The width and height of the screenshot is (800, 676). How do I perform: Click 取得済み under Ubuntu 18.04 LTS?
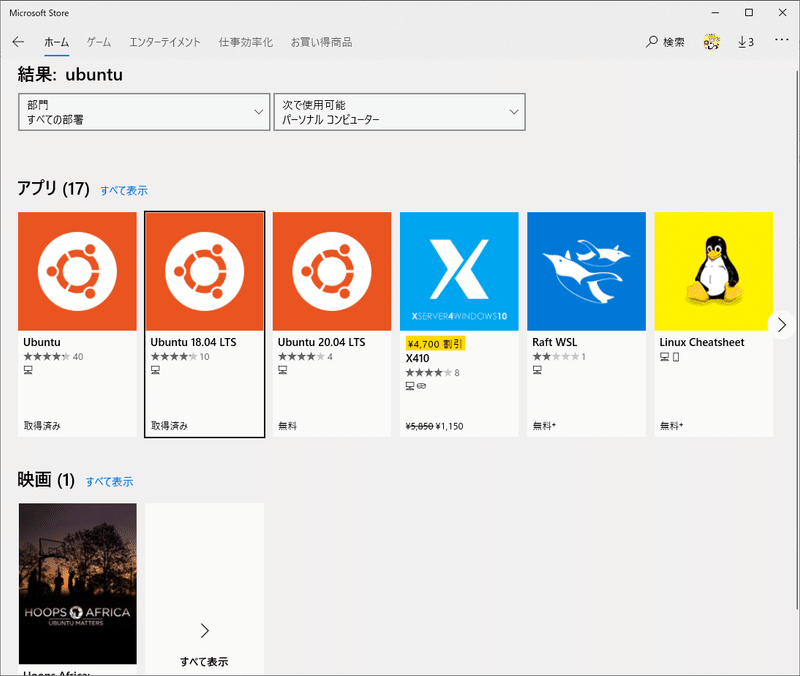click(169, 426)
